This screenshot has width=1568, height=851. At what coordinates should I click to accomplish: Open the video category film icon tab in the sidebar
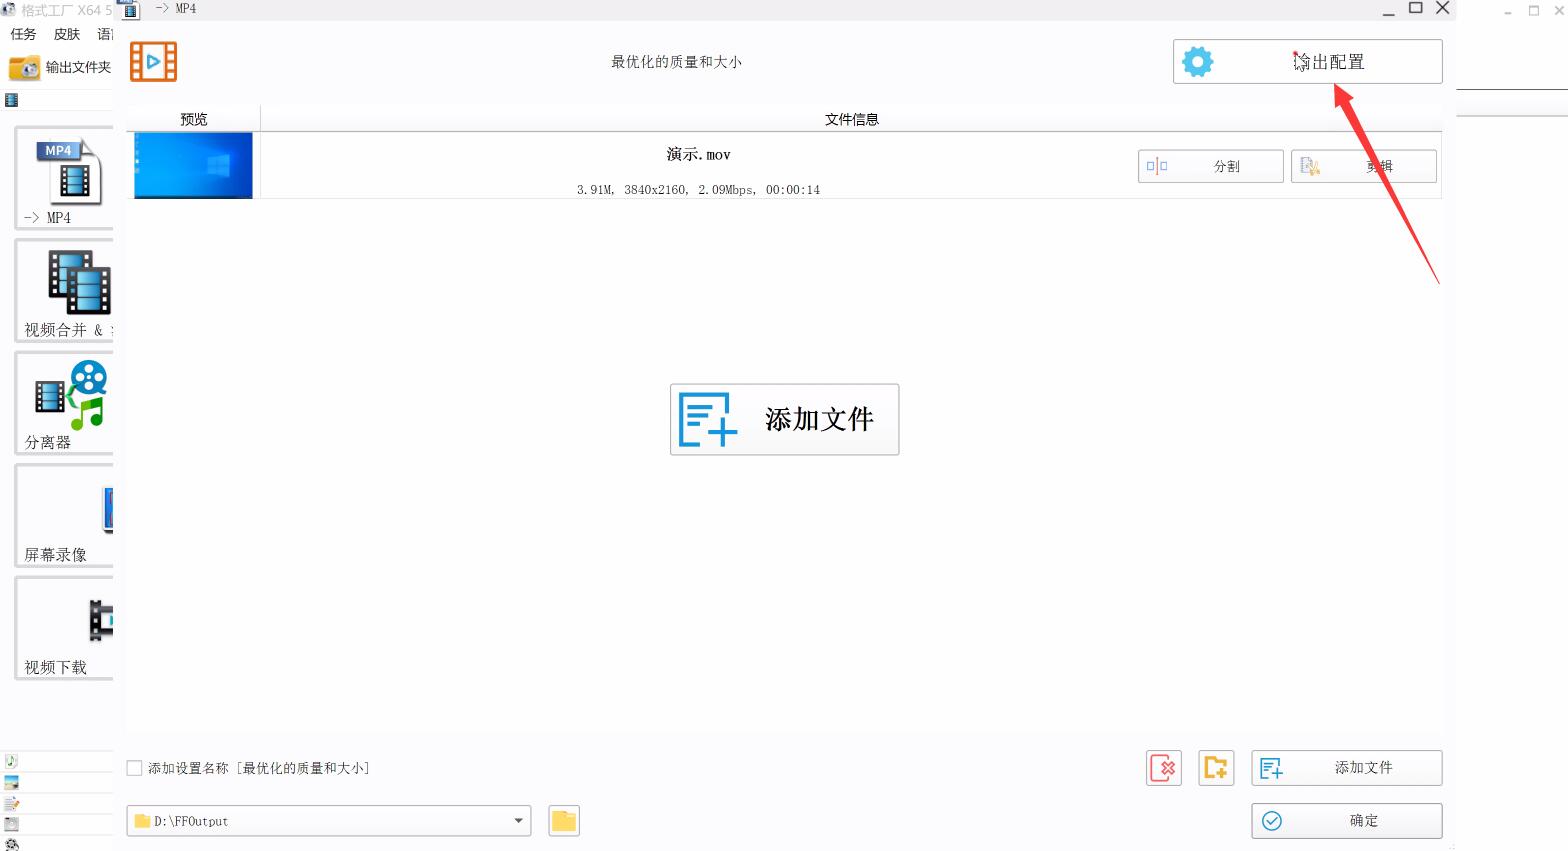tap(12, 100)
